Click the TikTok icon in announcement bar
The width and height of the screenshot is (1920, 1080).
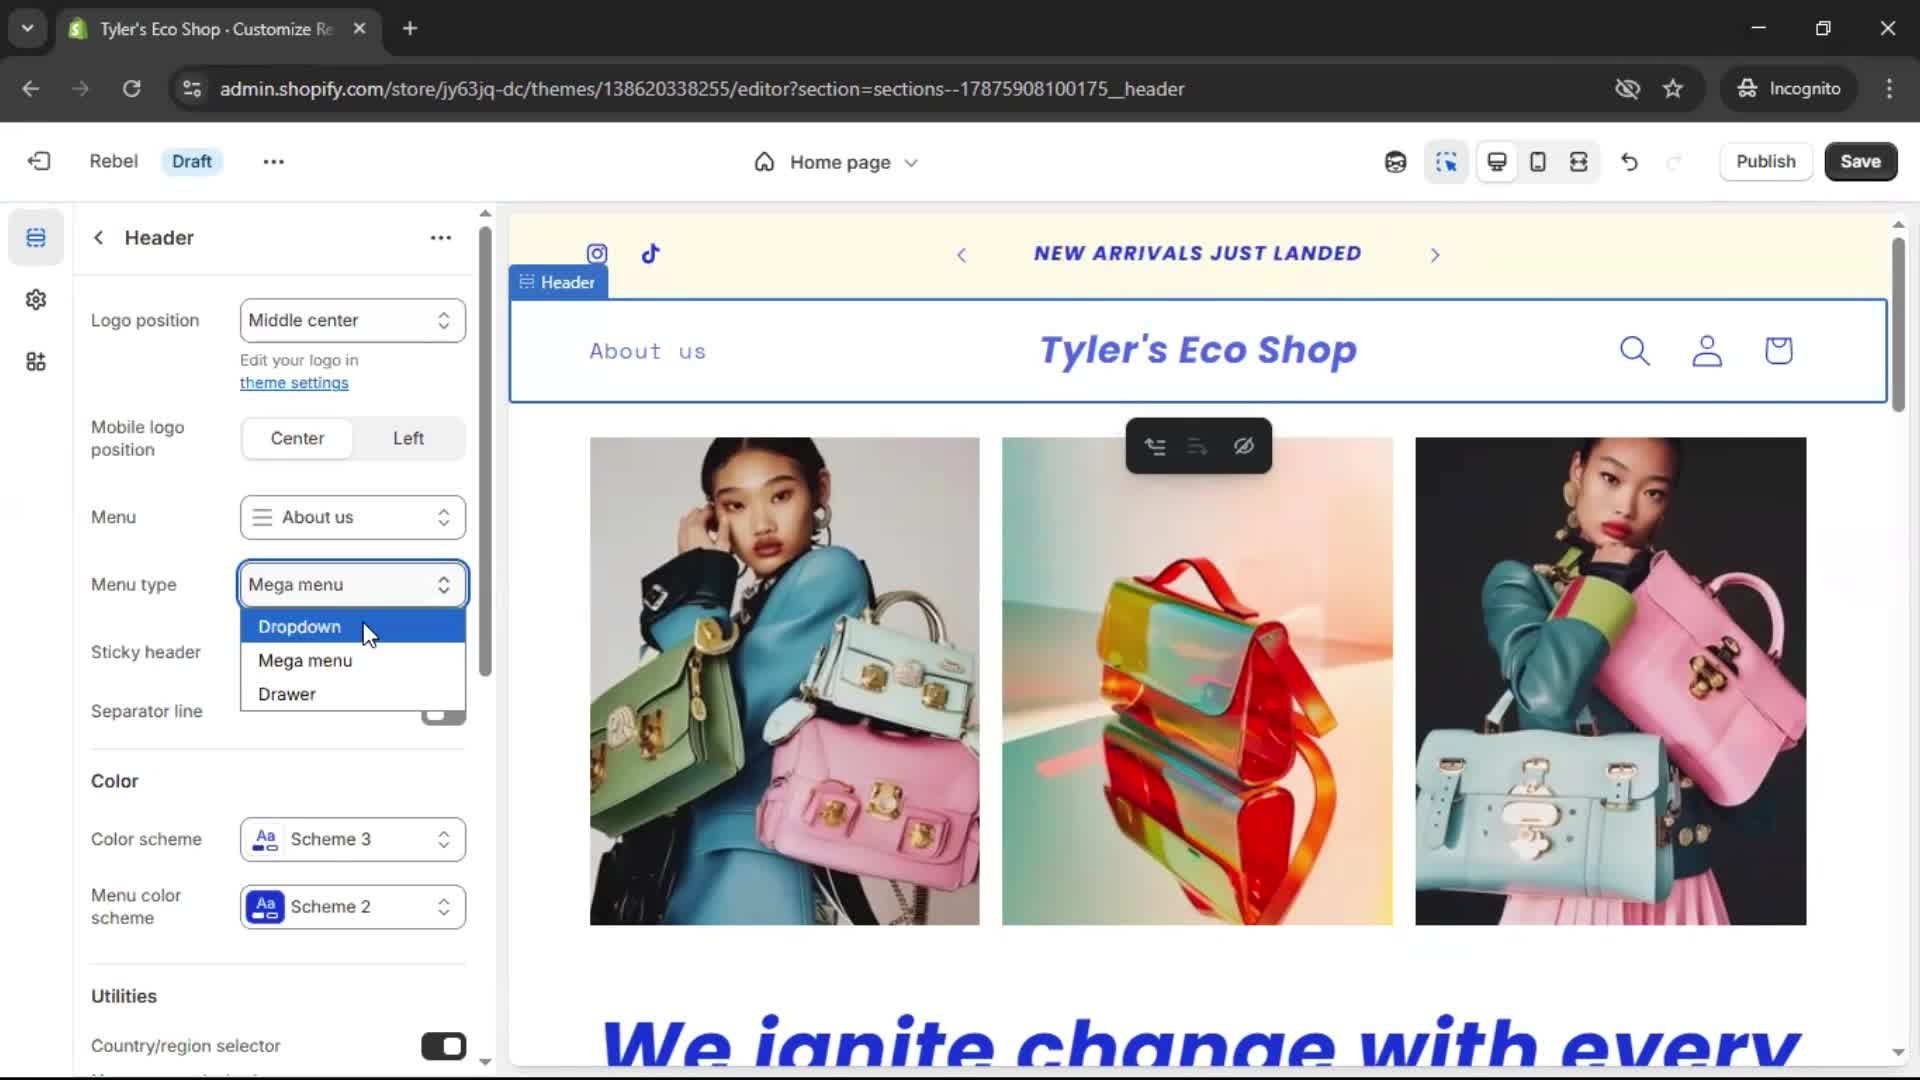[651, 254]
